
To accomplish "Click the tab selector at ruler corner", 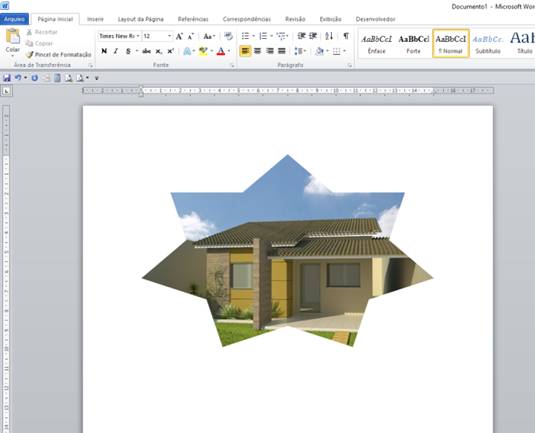I will pyautogui.click(x=6, y=91).
